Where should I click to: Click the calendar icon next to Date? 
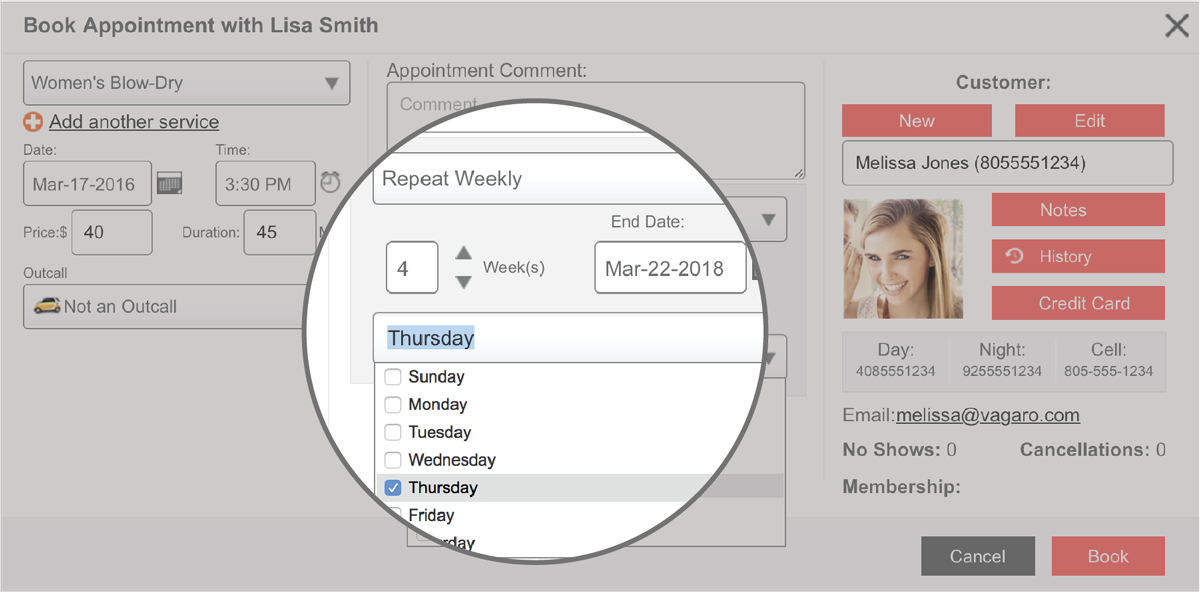click(x=169, y=183)
